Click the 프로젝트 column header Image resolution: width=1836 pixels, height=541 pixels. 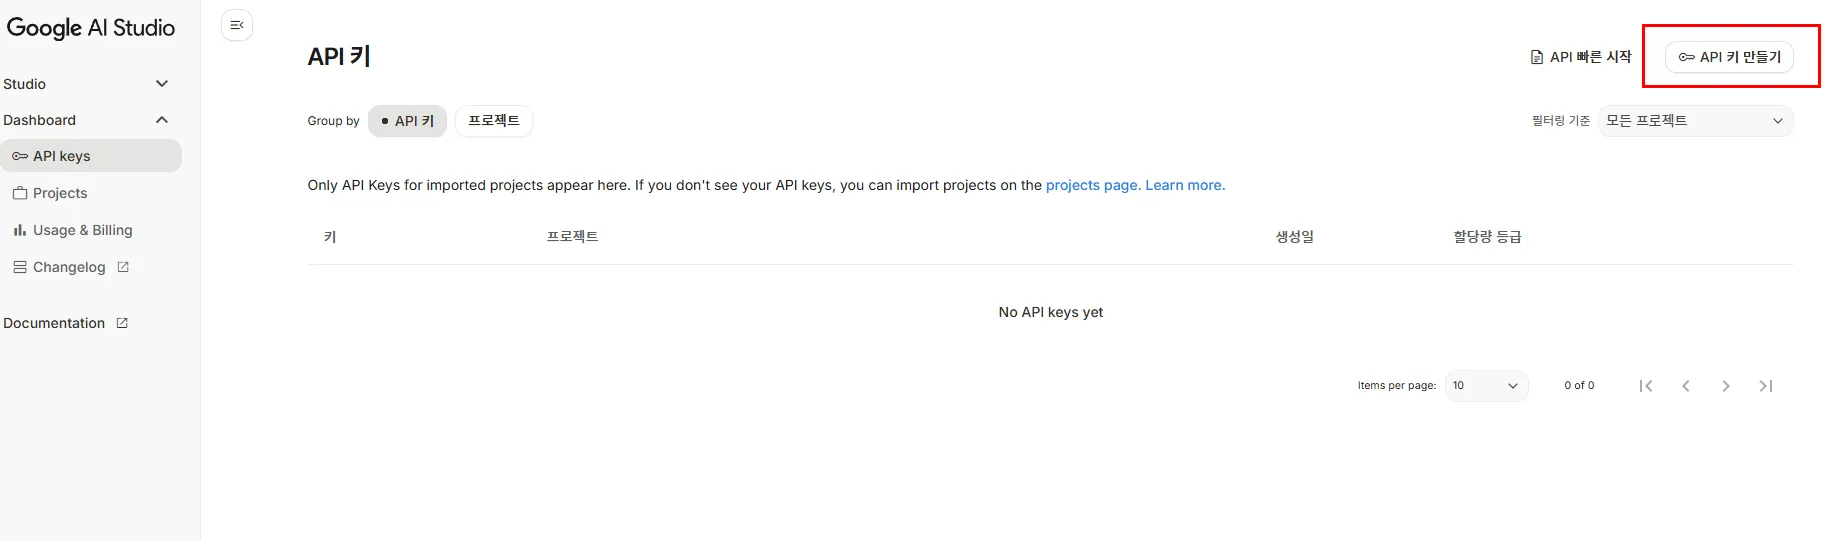coord(572,237)
